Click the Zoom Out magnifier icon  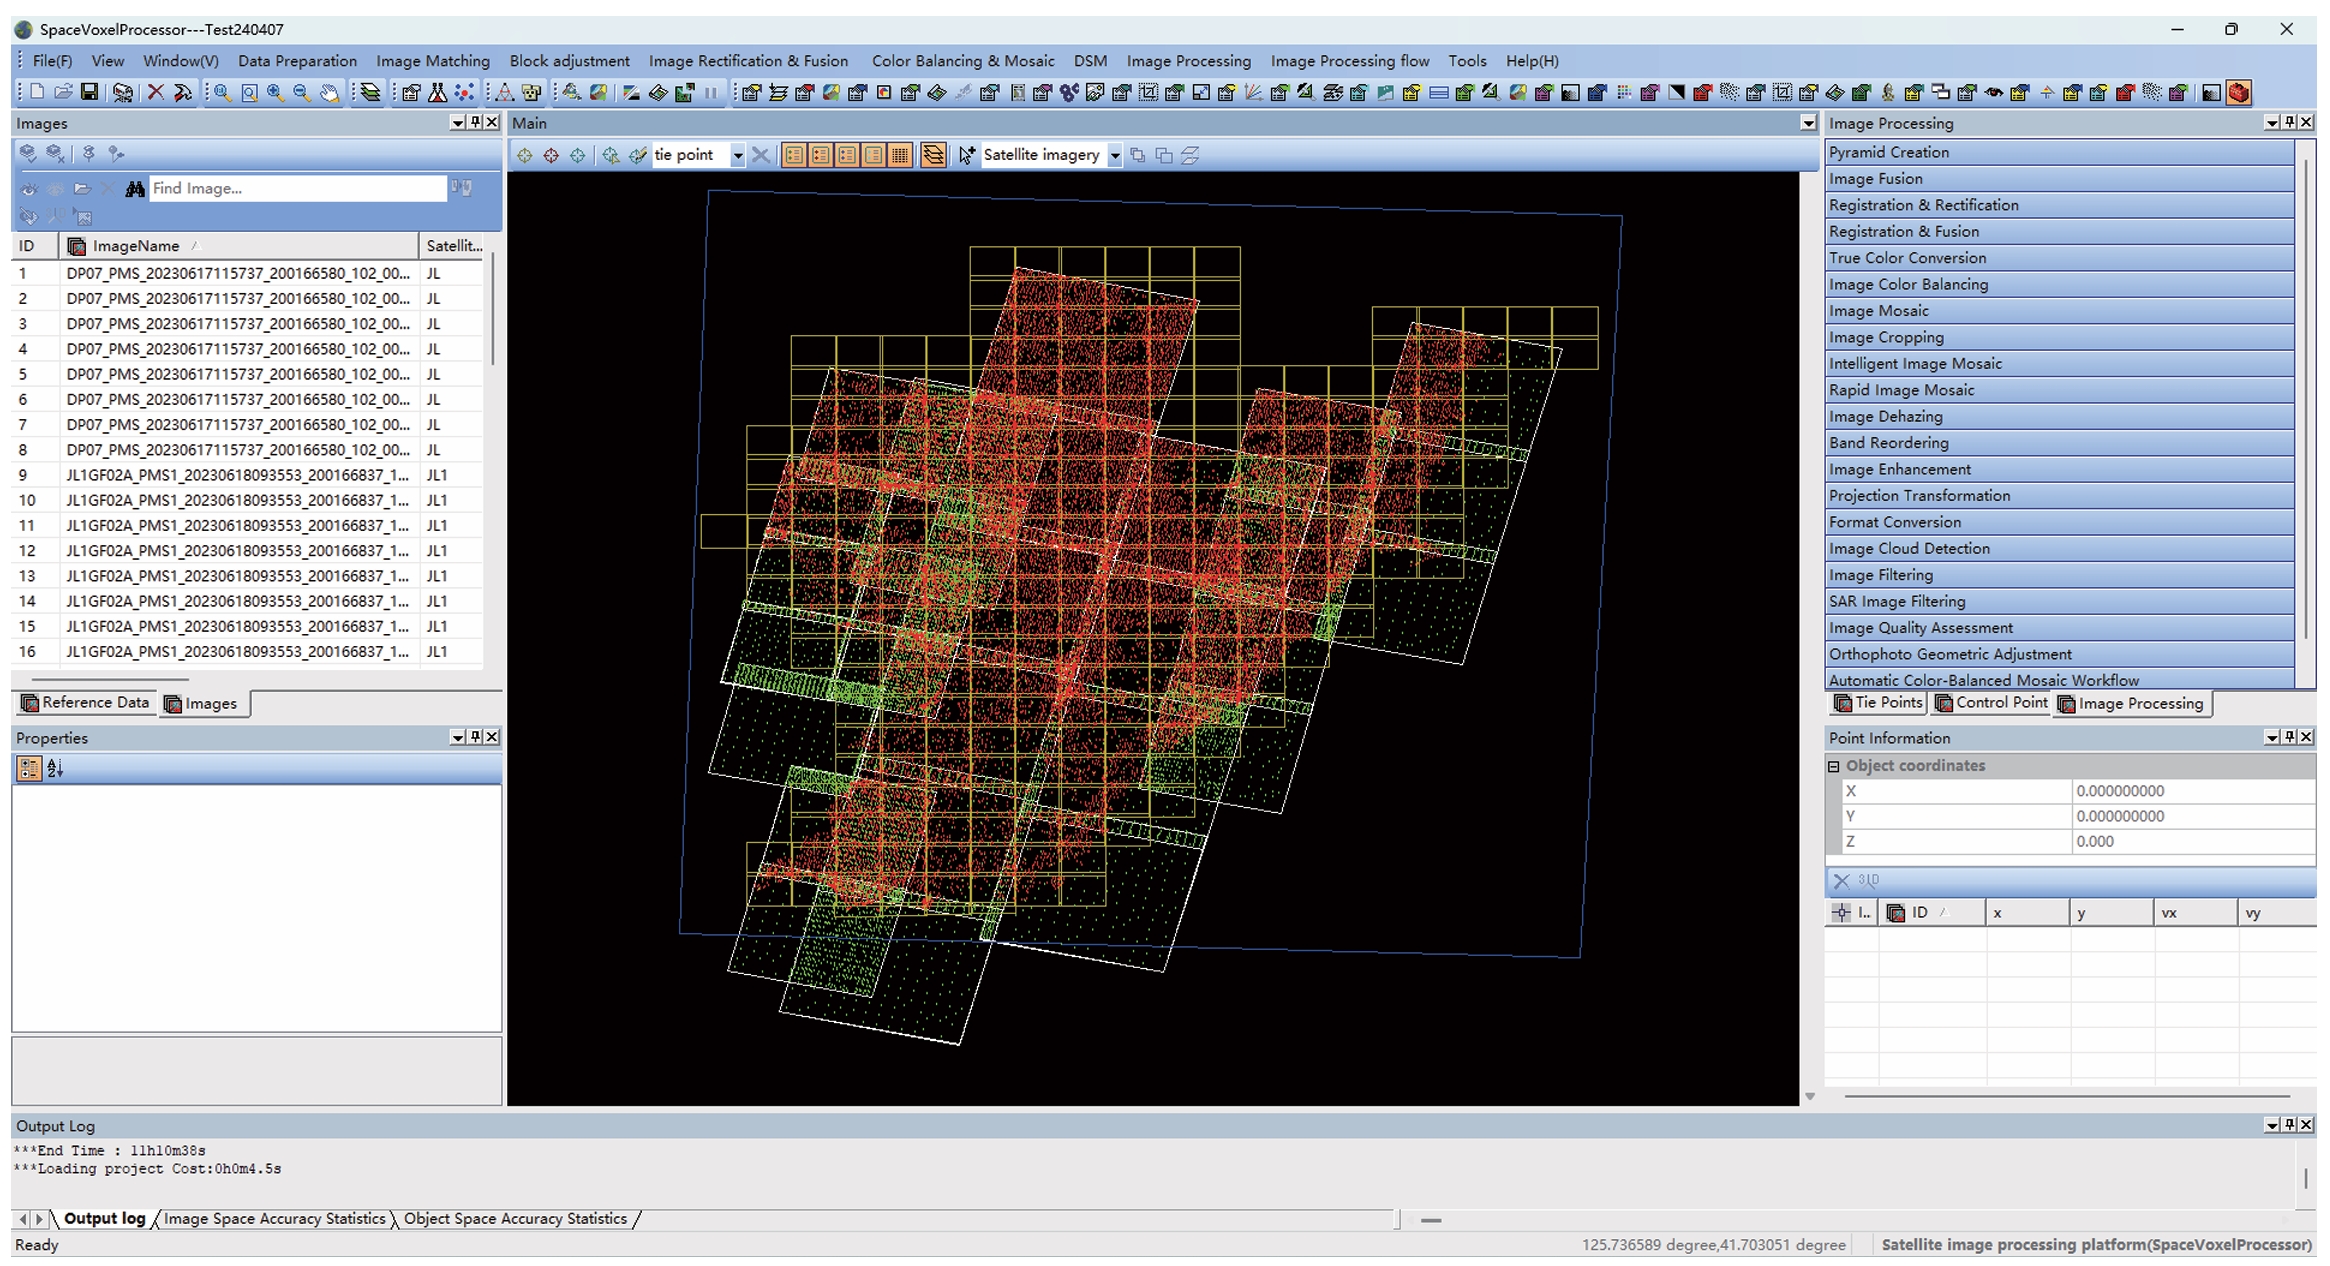pyautogui.click(x=302, y=93)
